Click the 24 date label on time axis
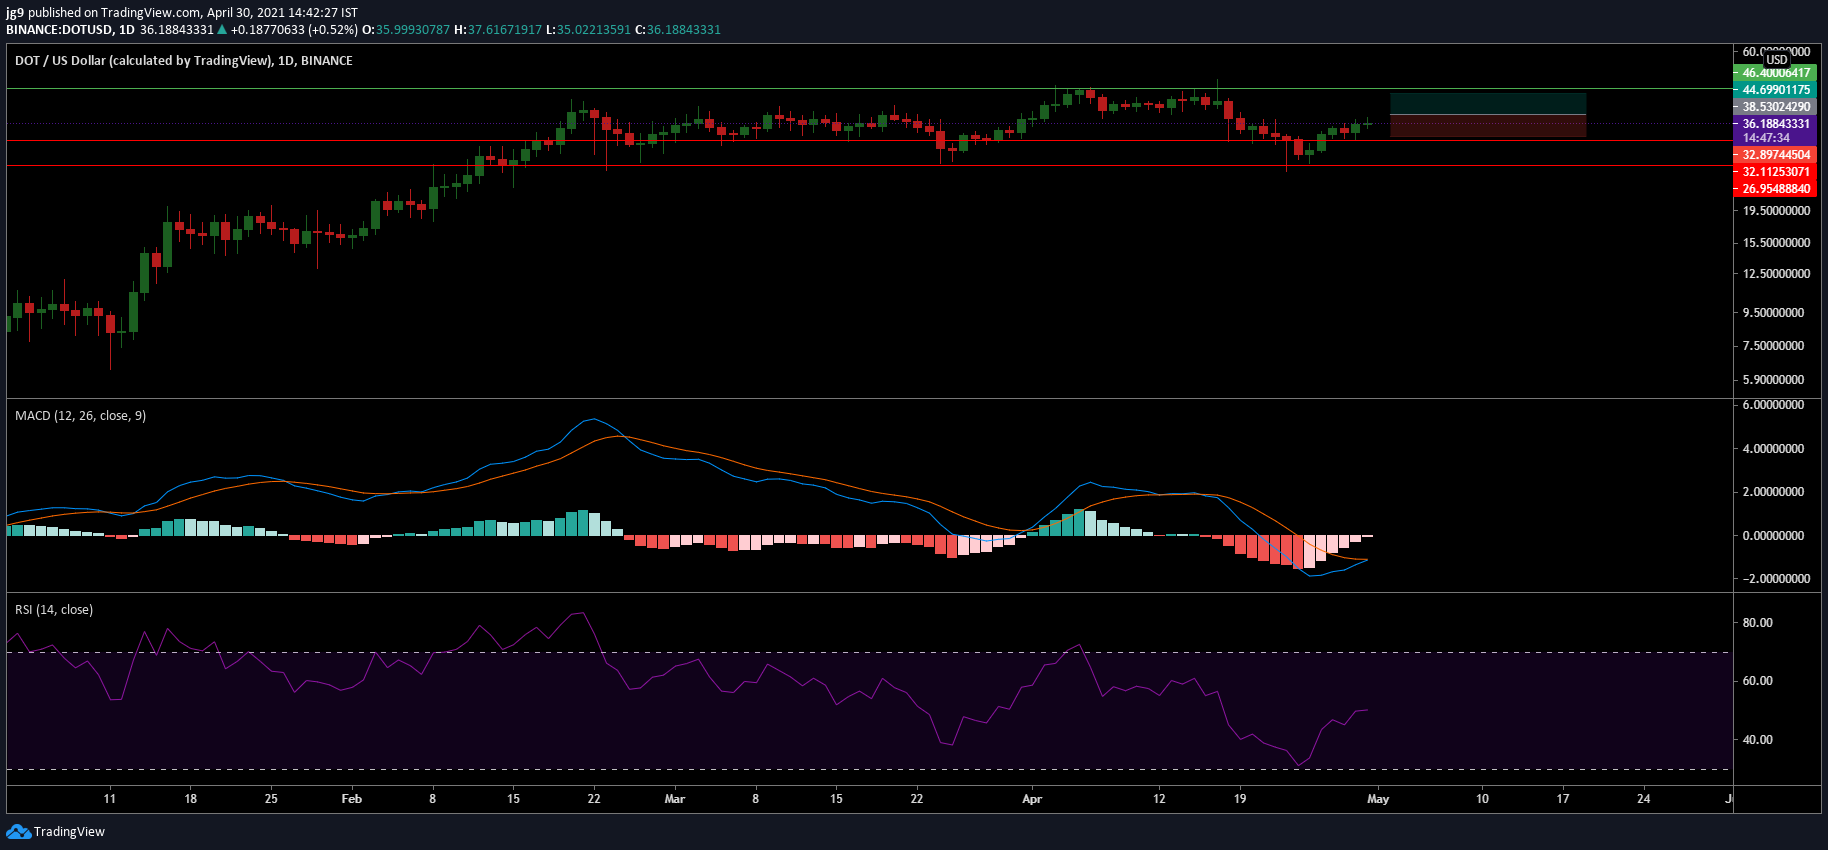This screenshot has width=1828, height=850. tap(1644, 799)
